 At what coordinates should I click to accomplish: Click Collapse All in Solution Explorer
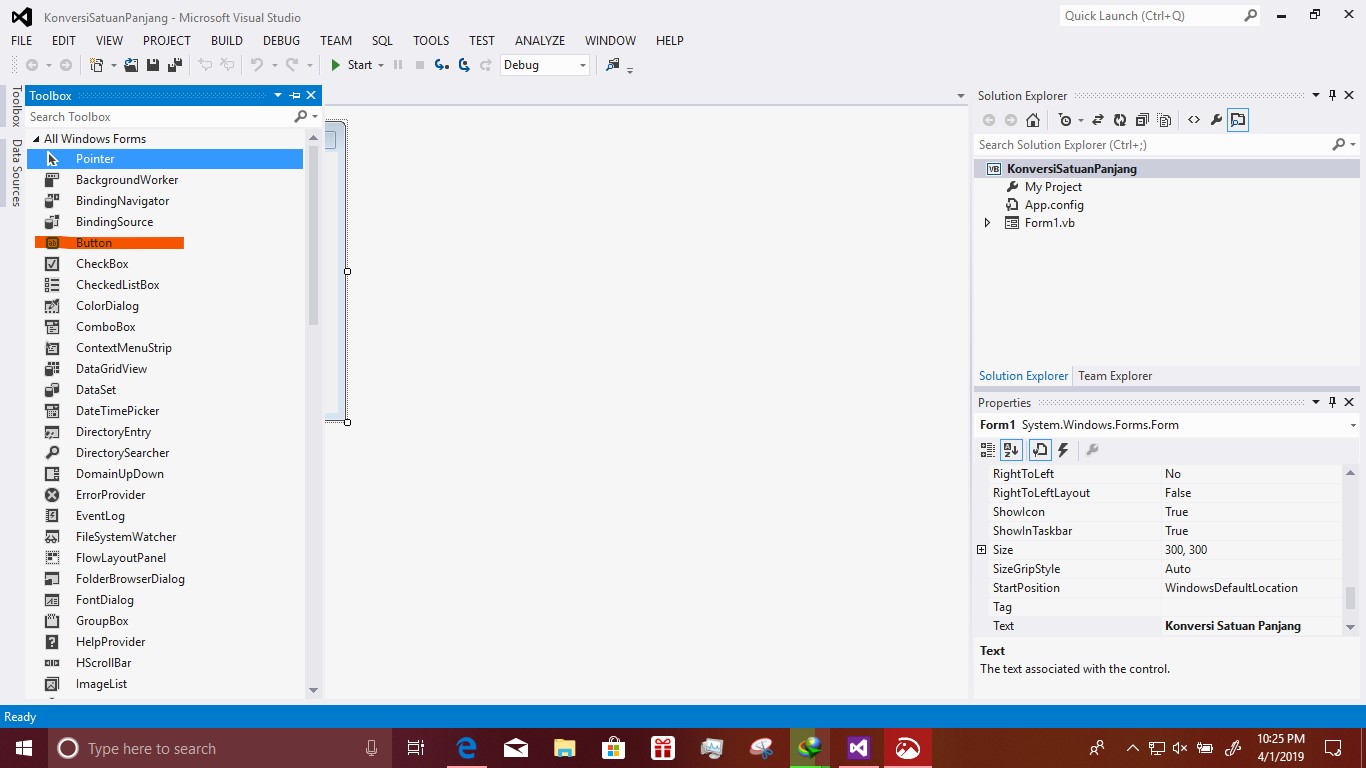(1142, 119)
